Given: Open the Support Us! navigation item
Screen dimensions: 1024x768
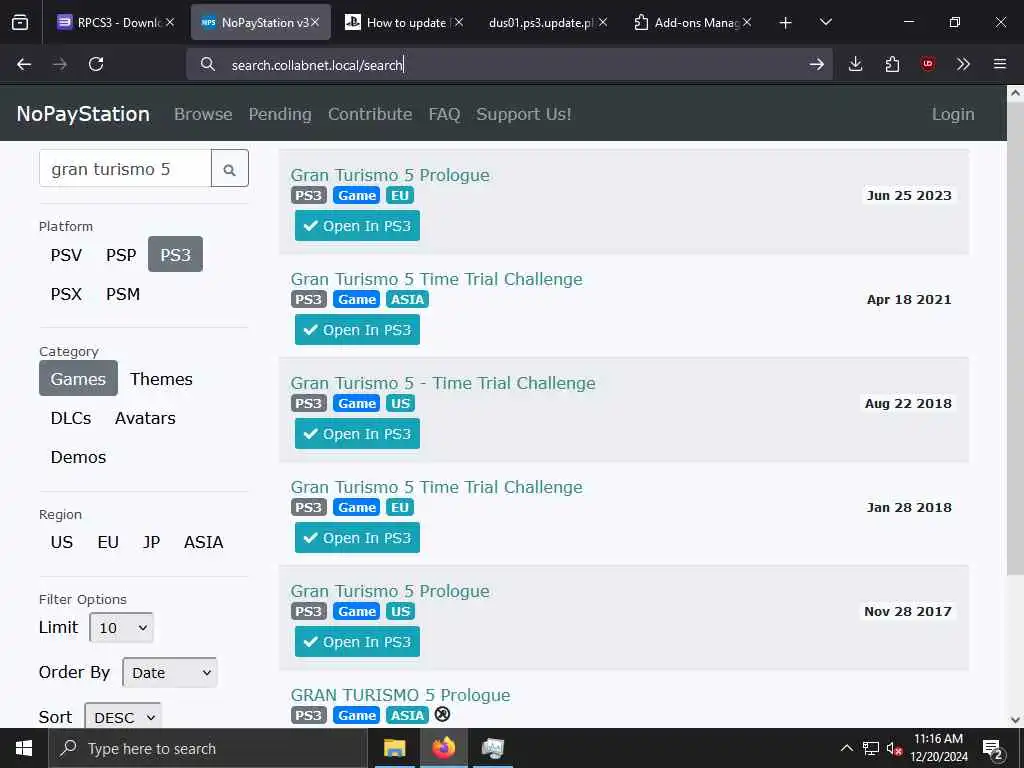Looking at the screenshot, I should pos(524,114).
